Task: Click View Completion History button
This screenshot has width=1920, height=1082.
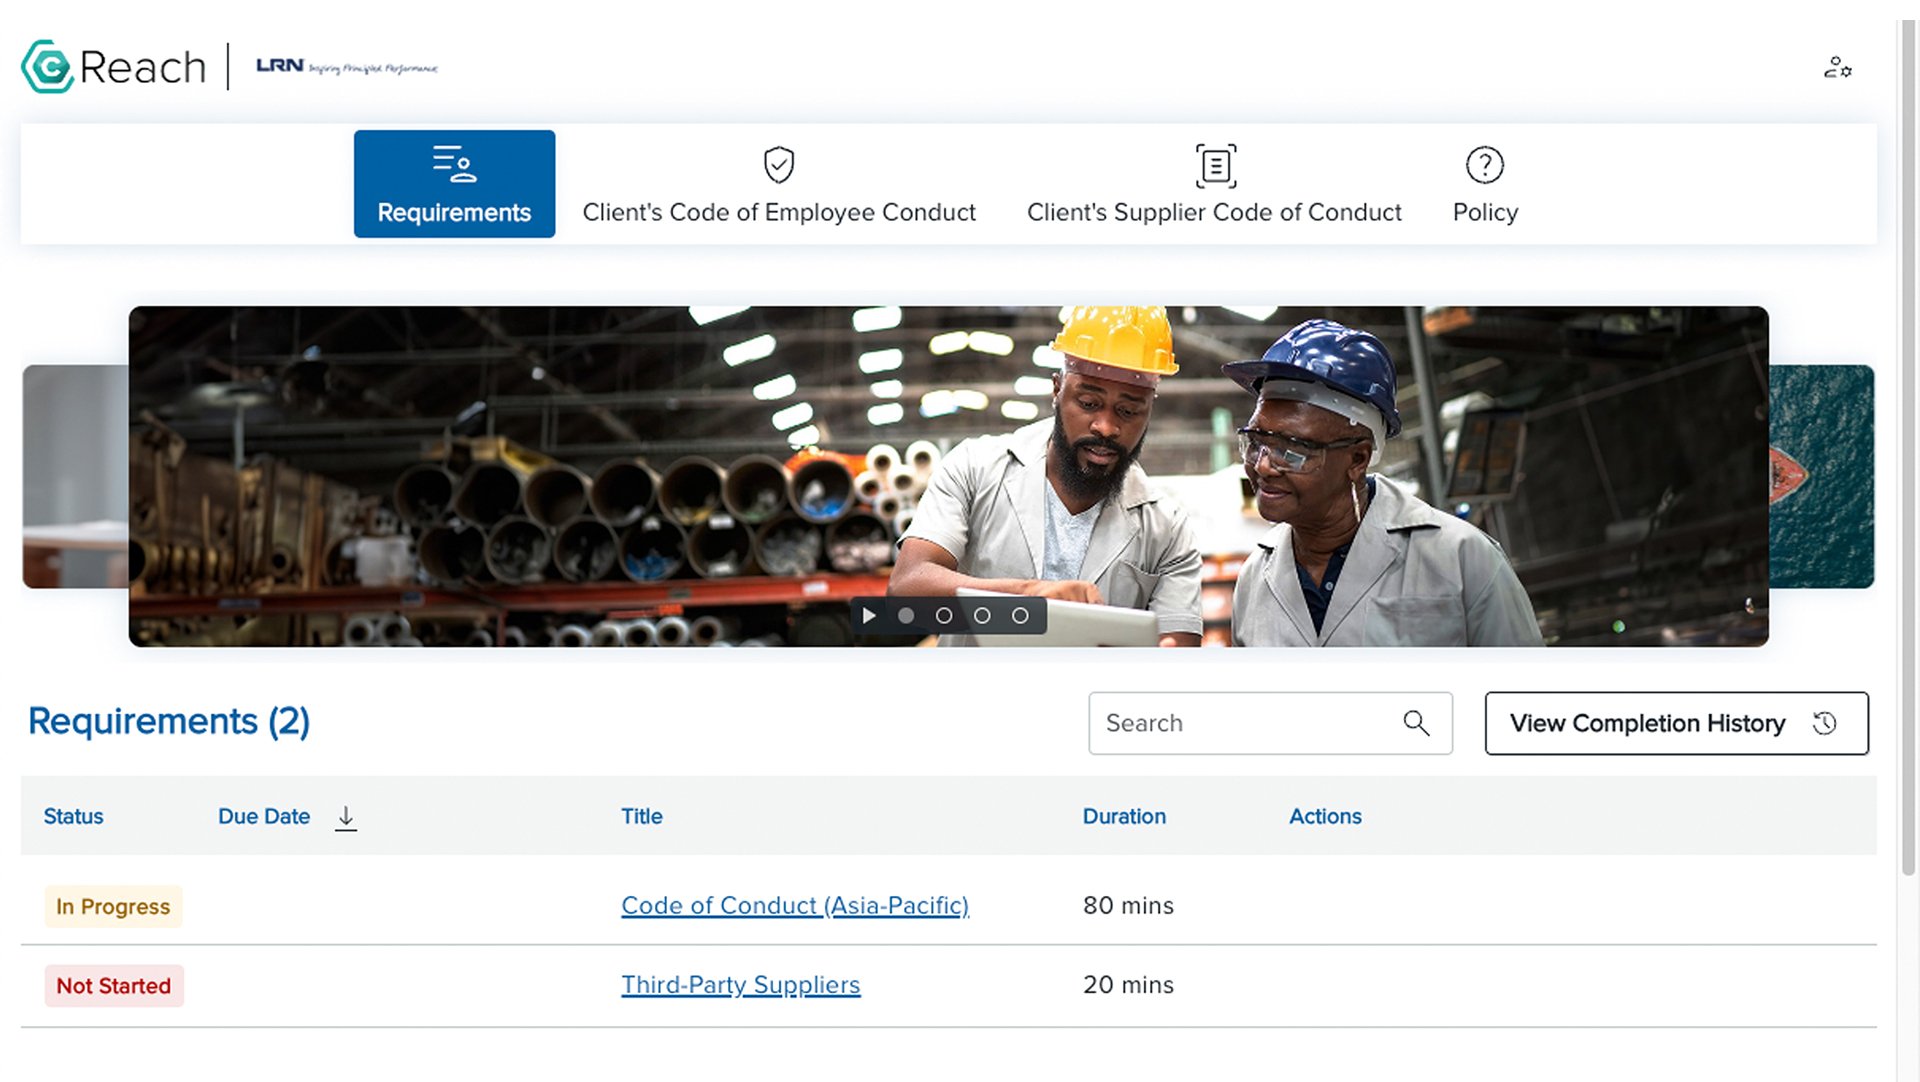Action: [1676, 723]
